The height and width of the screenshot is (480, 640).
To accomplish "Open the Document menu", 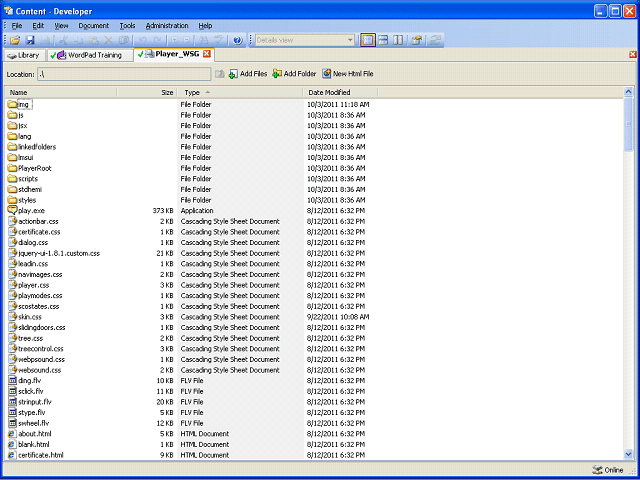I will tap(94, 26).
